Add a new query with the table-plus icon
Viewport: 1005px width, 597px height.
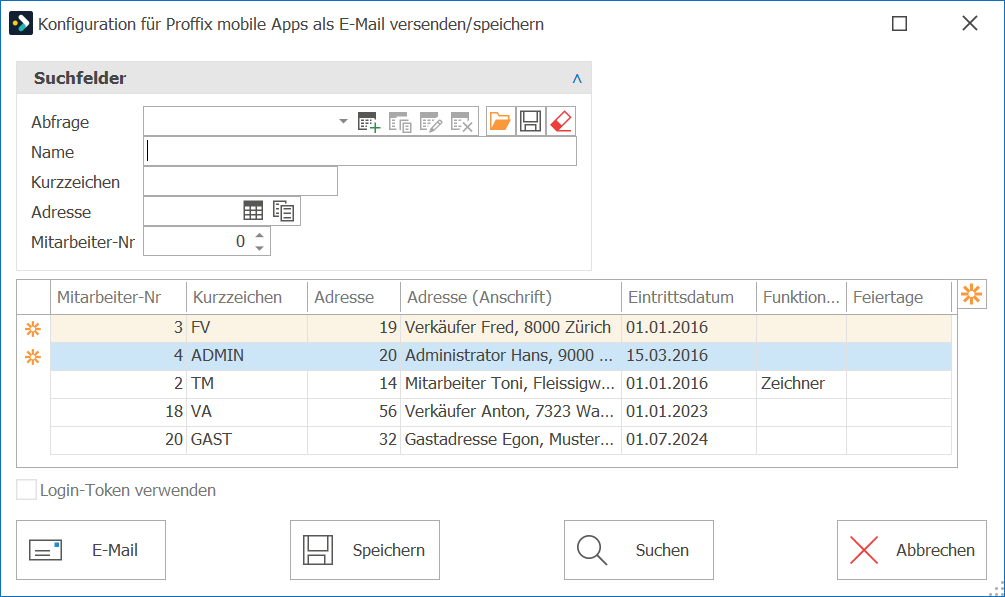(x=369, y=121)
